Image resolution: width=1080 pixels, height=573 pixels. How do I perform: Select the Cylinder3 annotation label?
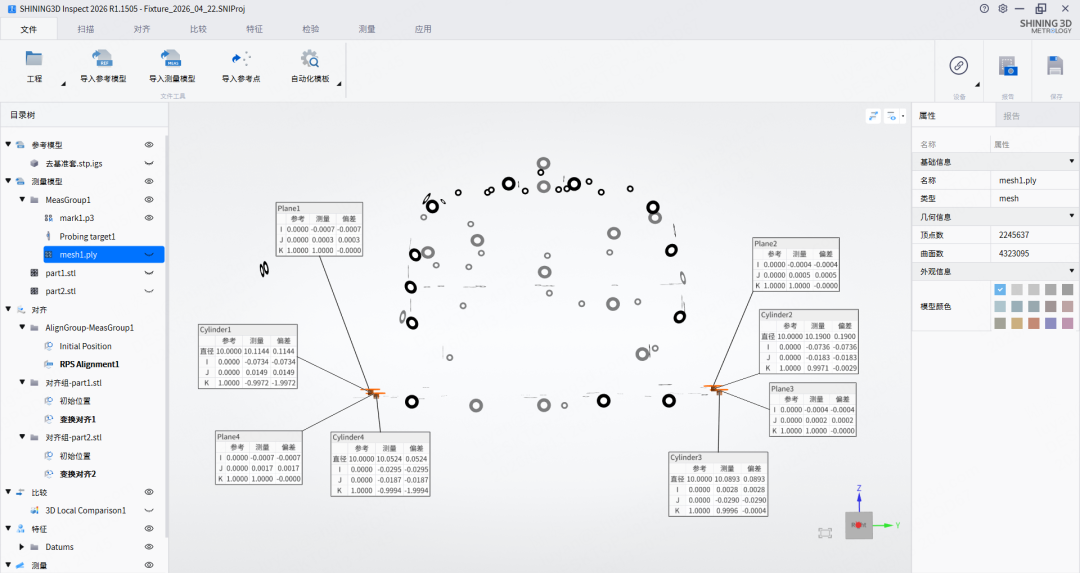718,484
